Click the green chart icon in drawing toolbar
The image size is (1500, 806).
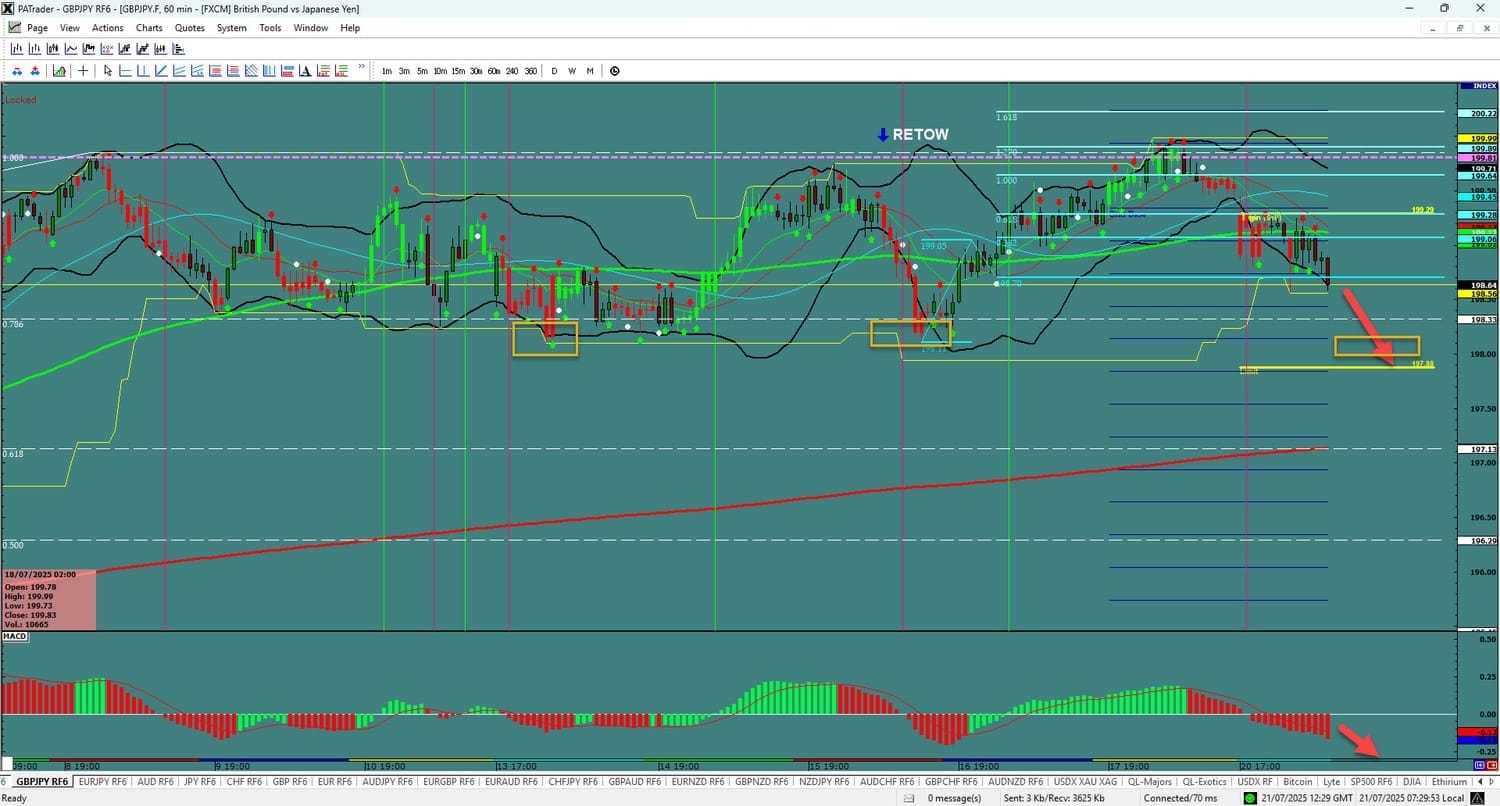[x=60, y=71]
